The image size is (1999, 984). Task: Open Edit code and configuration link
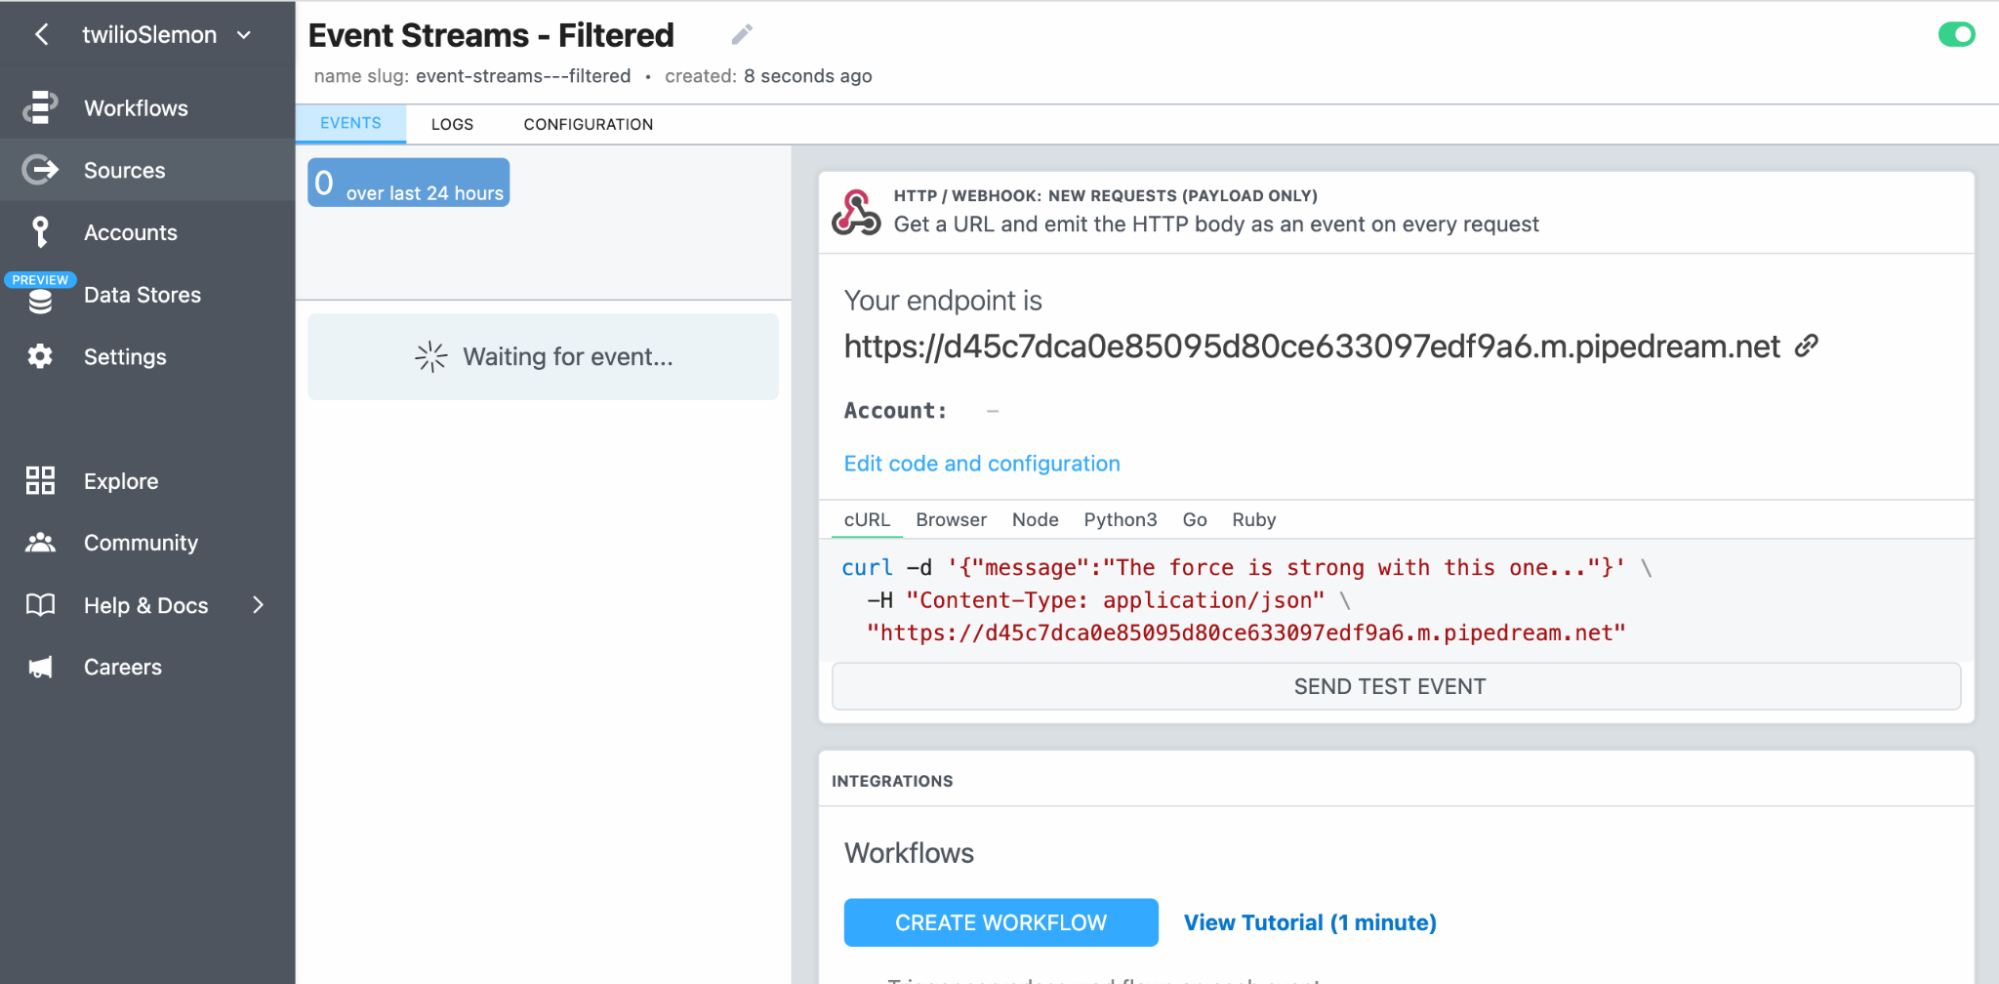pos(982,464)
